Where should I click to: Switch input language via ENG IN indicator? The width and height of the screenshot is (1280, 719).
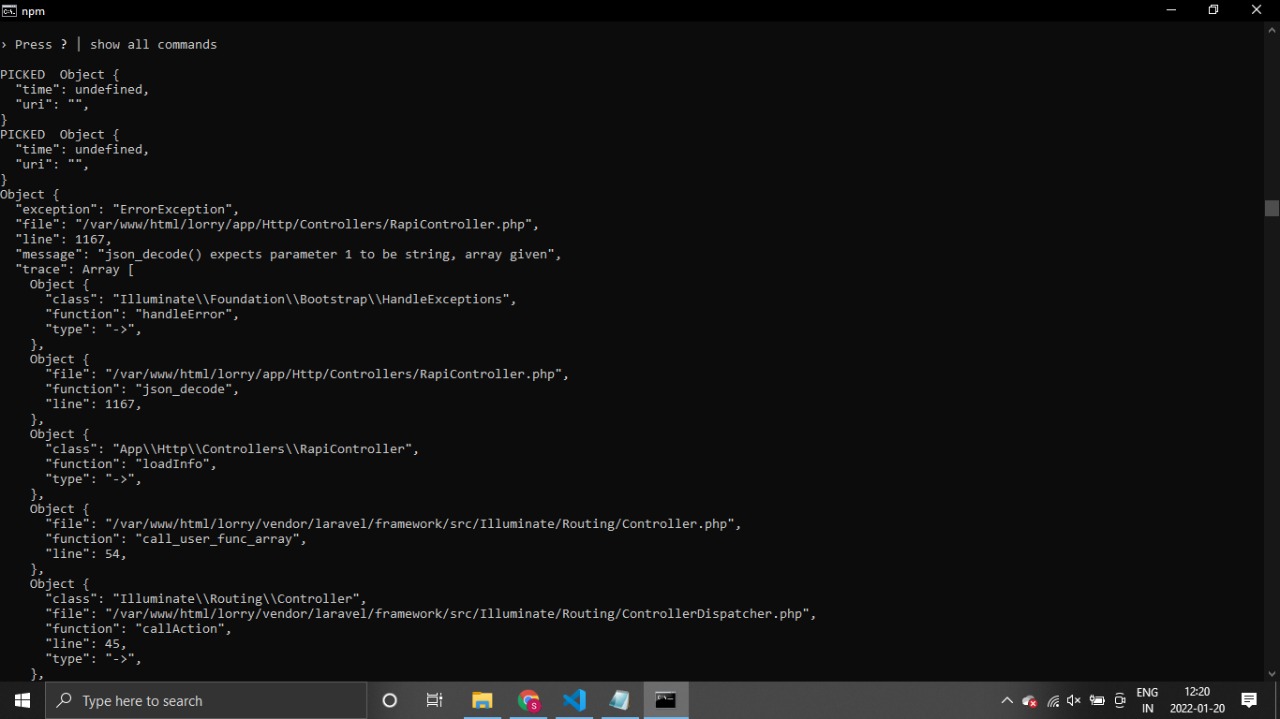(x=1147, y=700)
